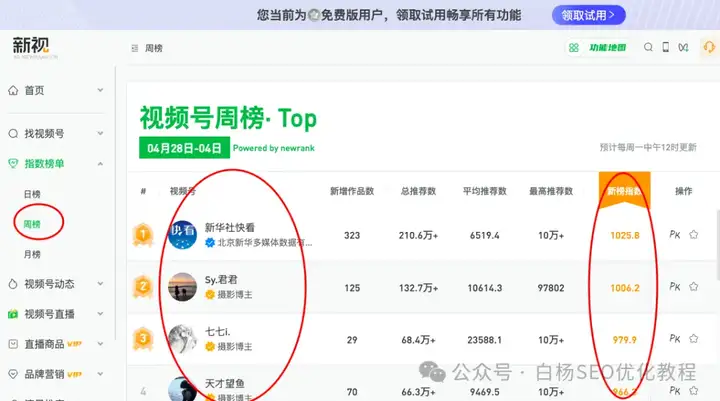Favorite Sy.君君 with star icon
This screenshot has height=401, width=720.
(x=693, y=287)
